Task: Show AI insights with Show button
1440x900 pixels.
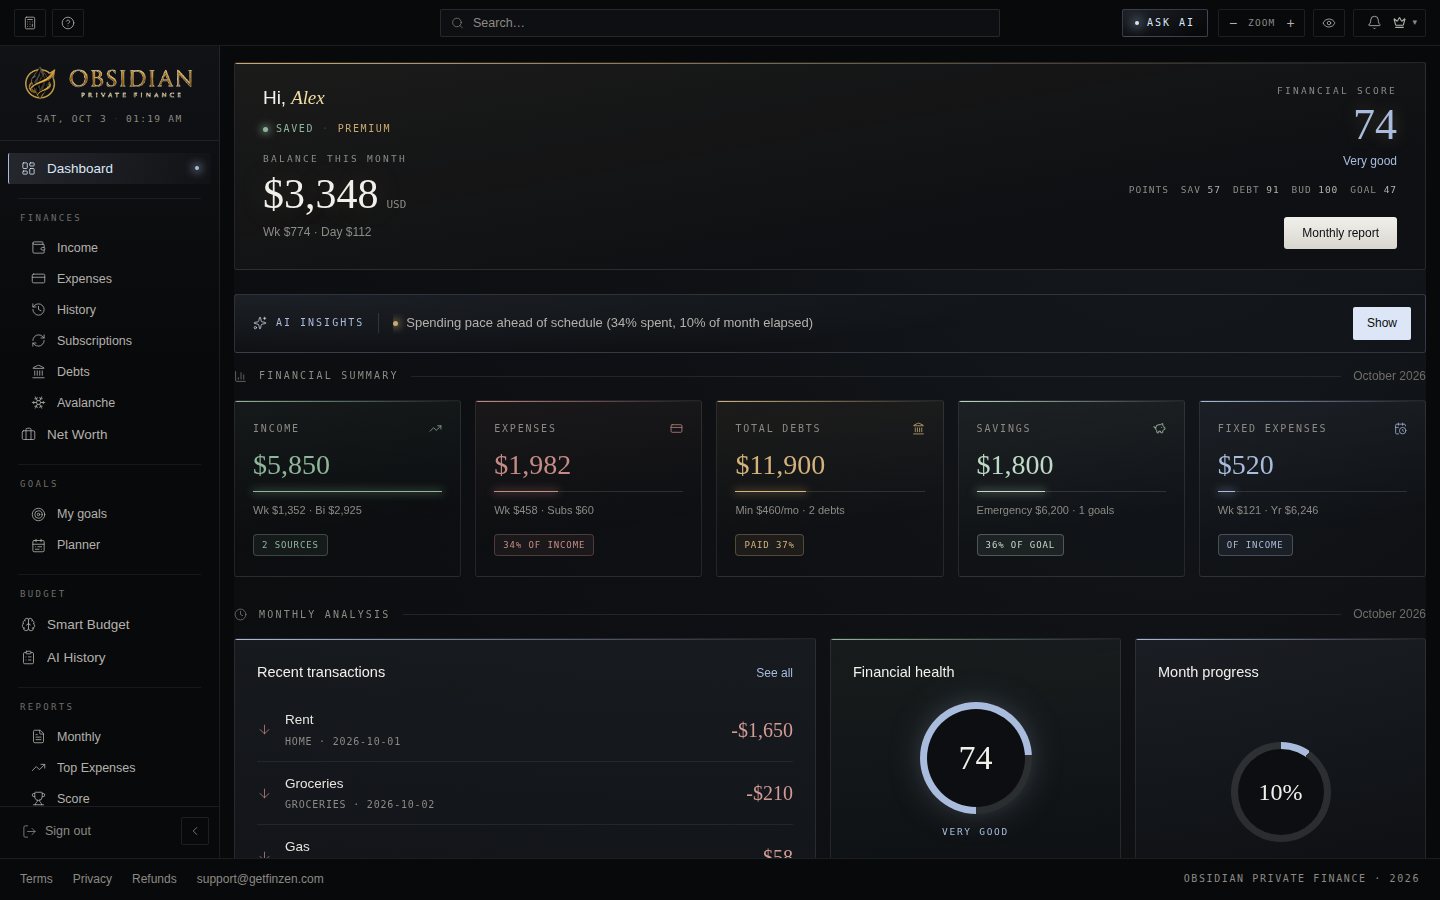Action: 1382,323
